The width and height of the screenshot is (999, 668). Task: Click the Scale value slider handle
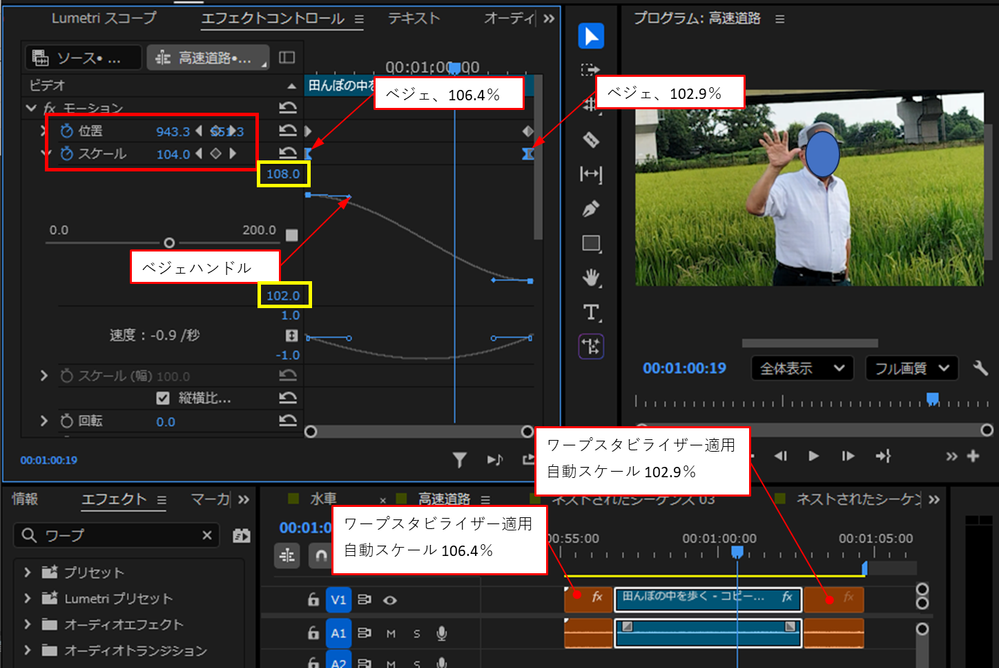(x=169, y=243)
